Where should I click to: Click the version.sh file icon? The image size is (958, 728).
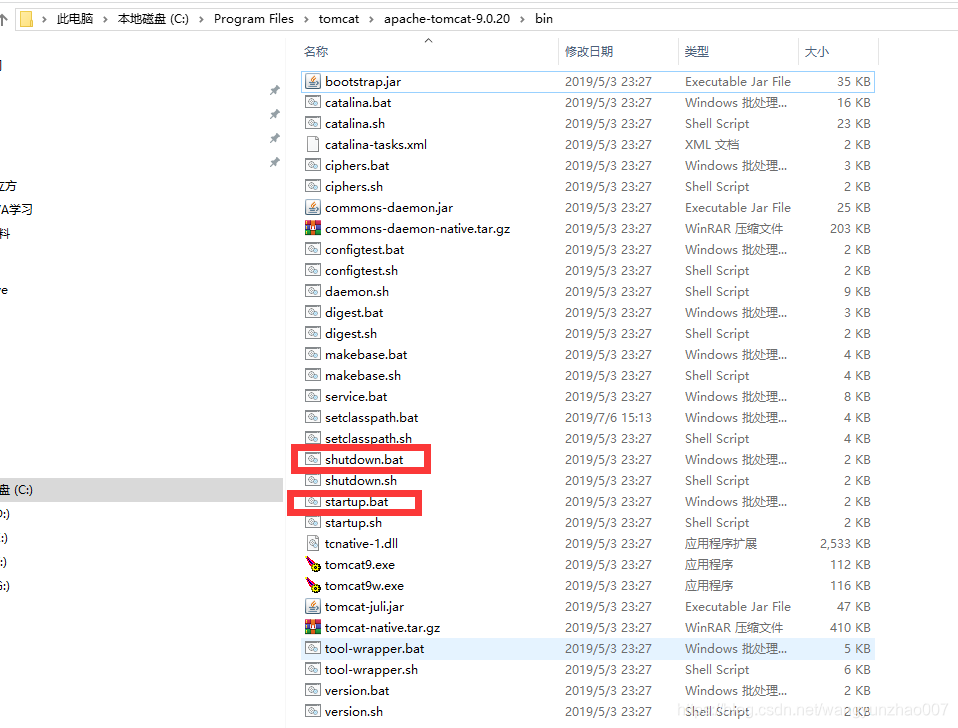[313, 711]
